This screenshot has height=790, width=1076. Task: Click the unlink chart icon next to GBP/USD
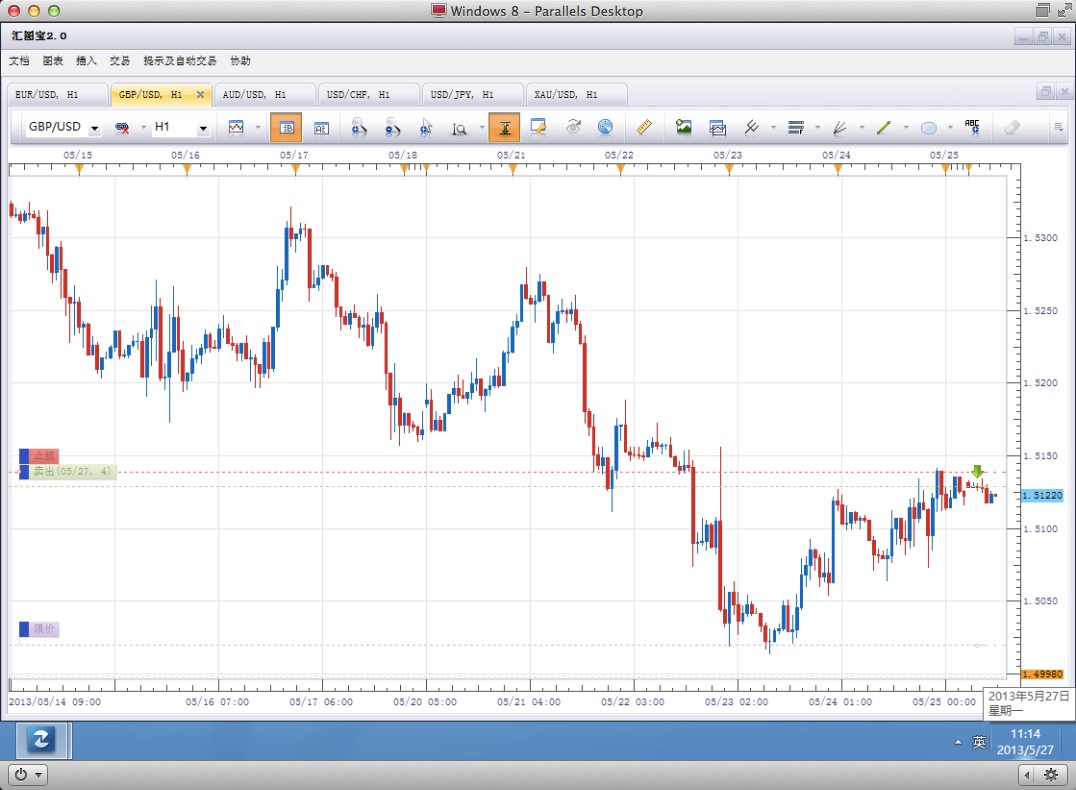(122, 128)
